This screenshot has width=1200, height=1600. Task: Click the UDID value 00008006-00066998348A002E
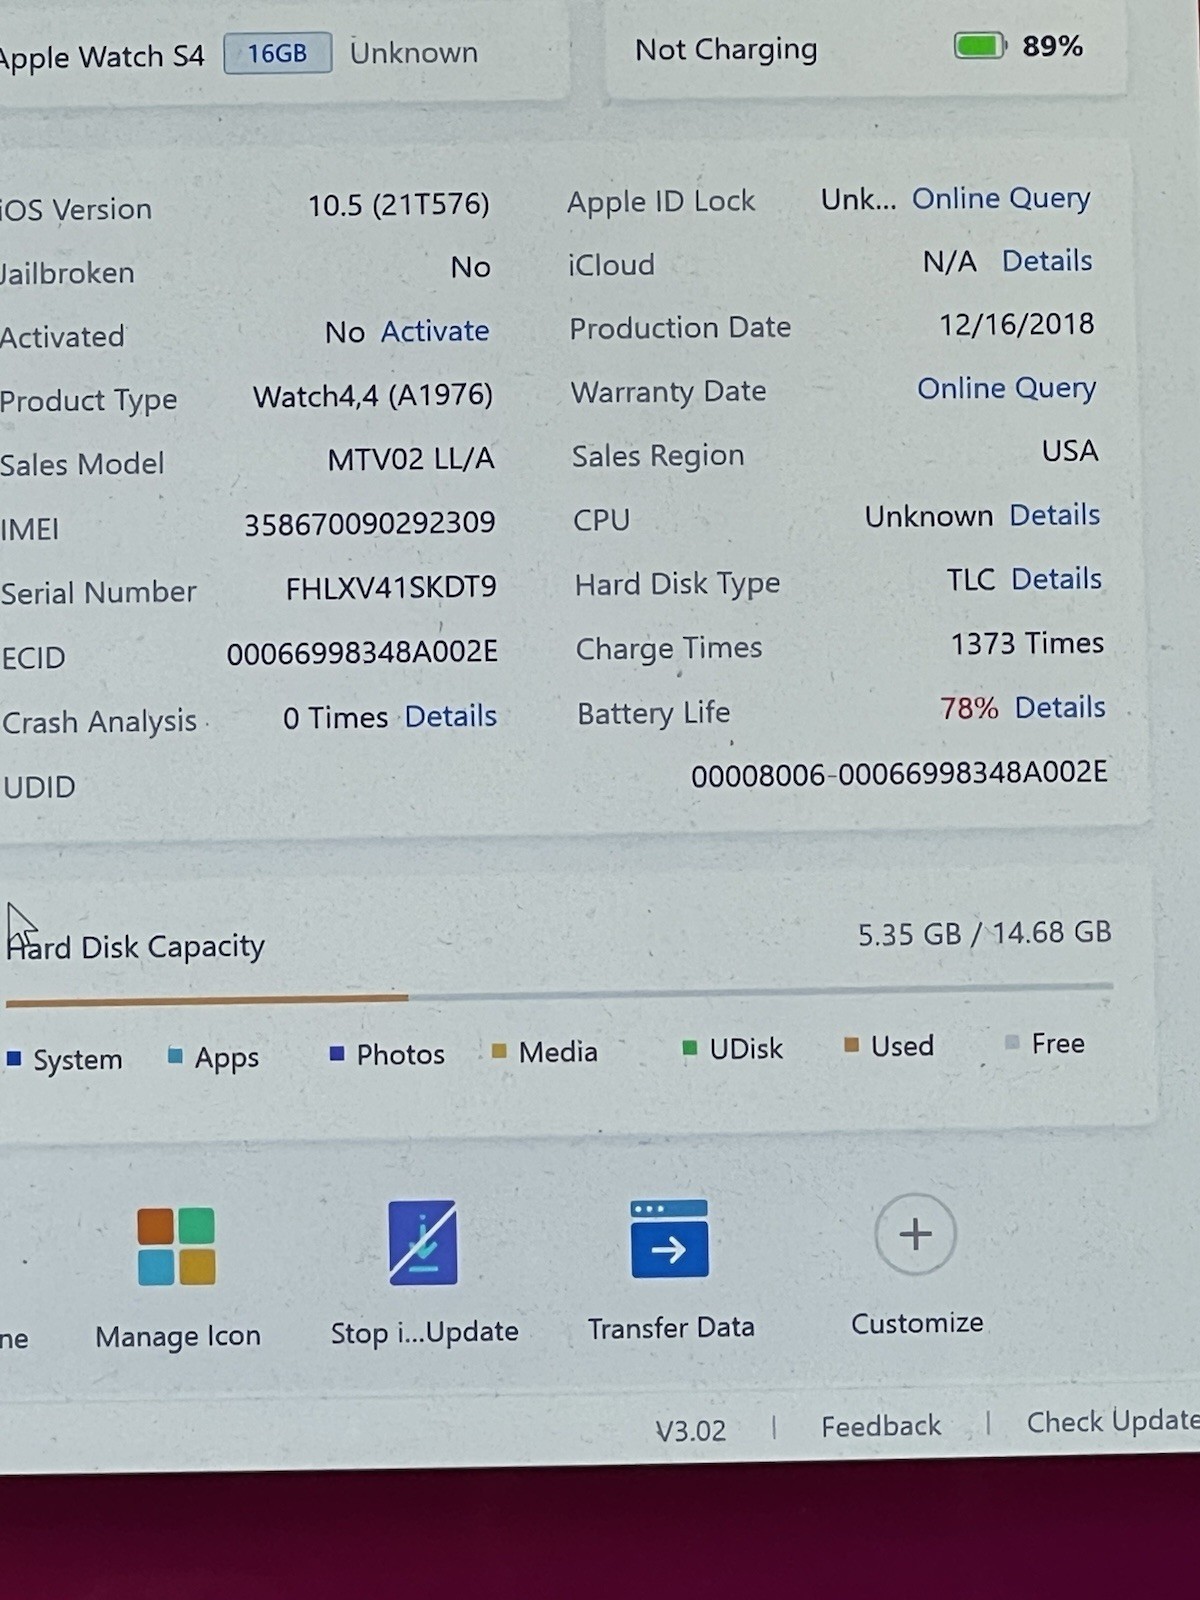(899, 773)
